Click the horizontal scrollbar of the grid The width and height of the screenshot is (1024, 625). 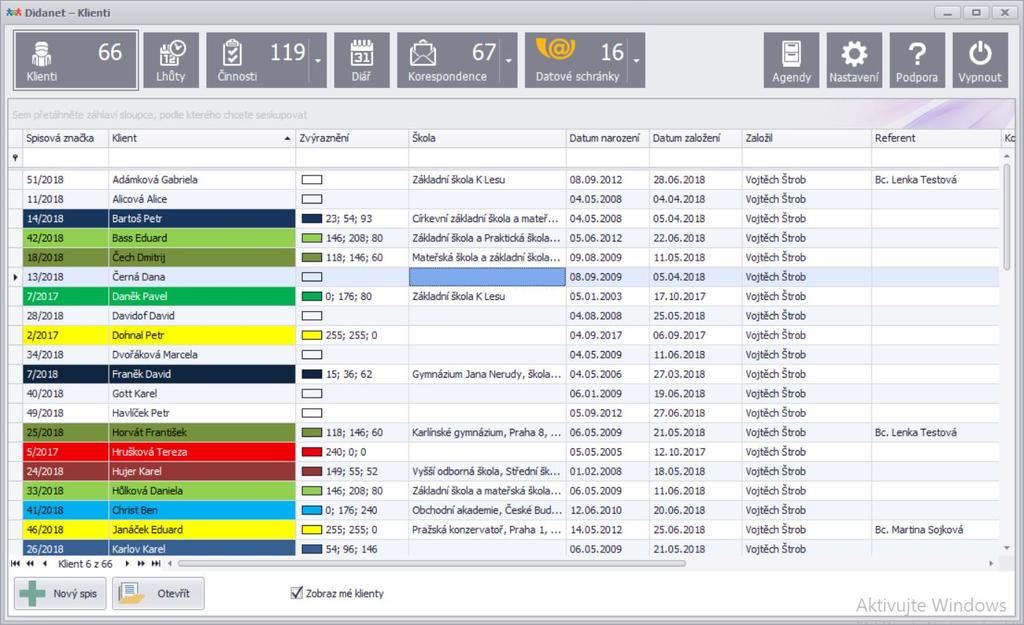(x=432, y=564)
